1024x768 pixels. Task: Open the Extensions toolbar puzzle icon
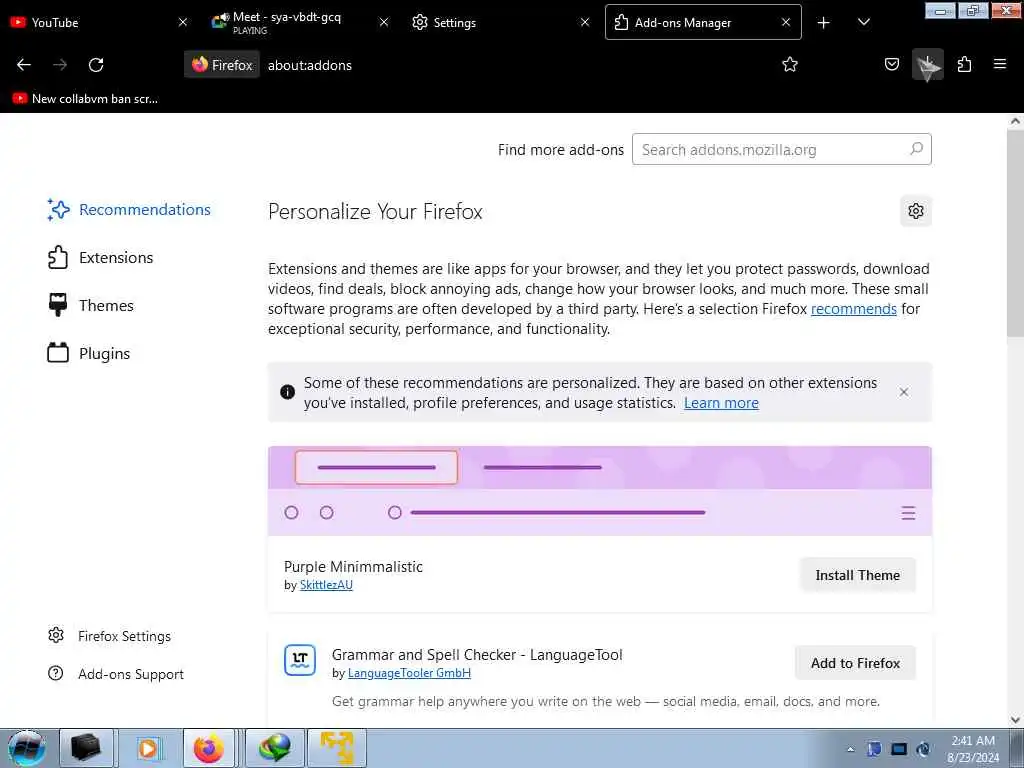[x=964, y=65]
